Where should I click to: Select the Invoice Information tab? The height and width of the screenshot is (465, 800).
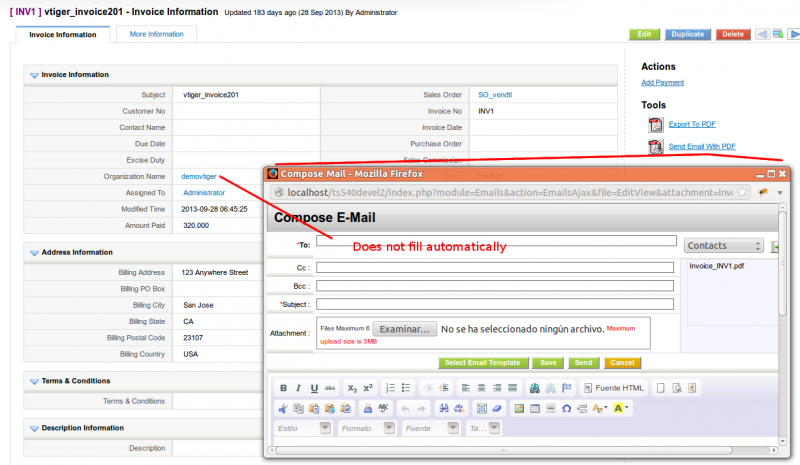coord(62,34)
